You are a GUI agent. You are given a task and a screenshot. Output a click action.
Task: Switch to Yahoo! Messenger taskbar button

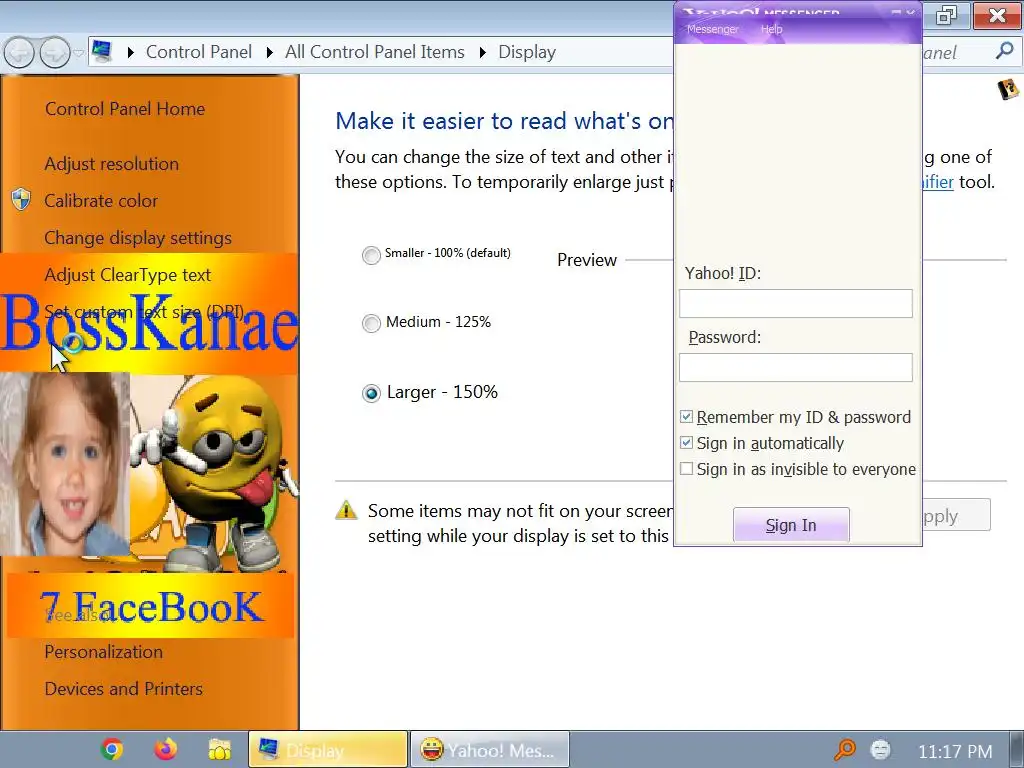click(x=490, y=749)
